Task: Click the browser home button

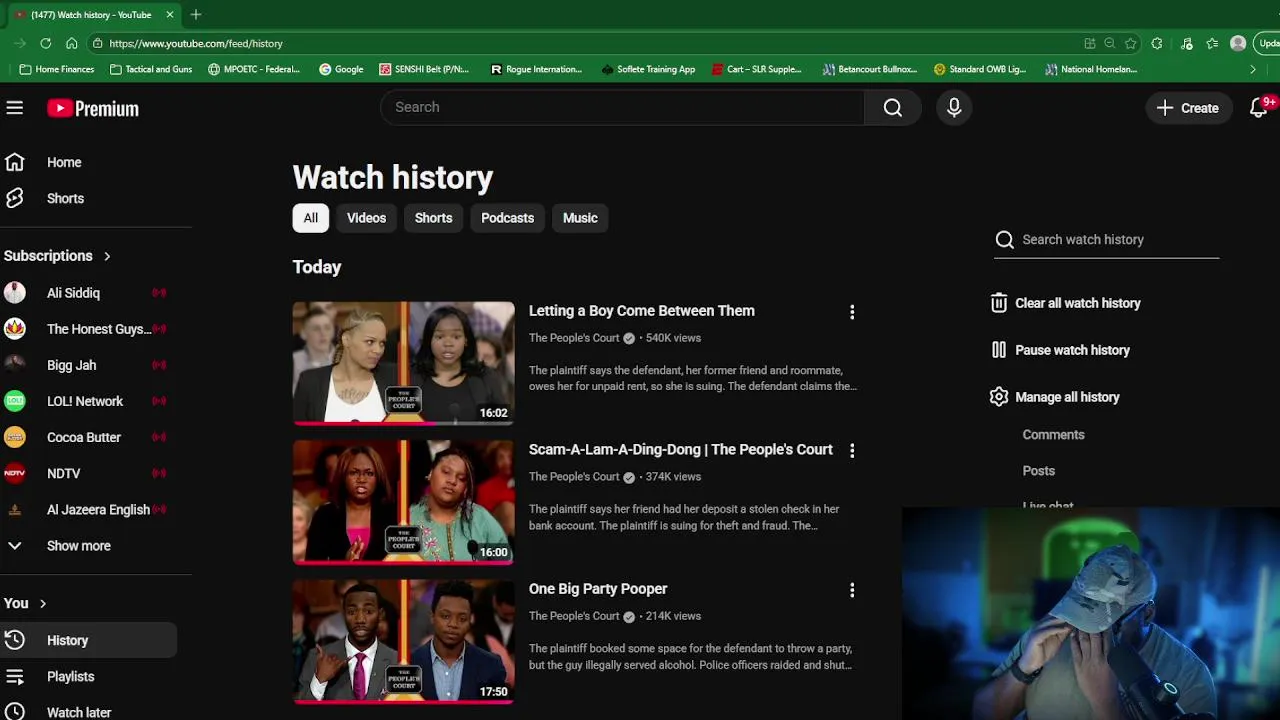Action: pos(71,43)
